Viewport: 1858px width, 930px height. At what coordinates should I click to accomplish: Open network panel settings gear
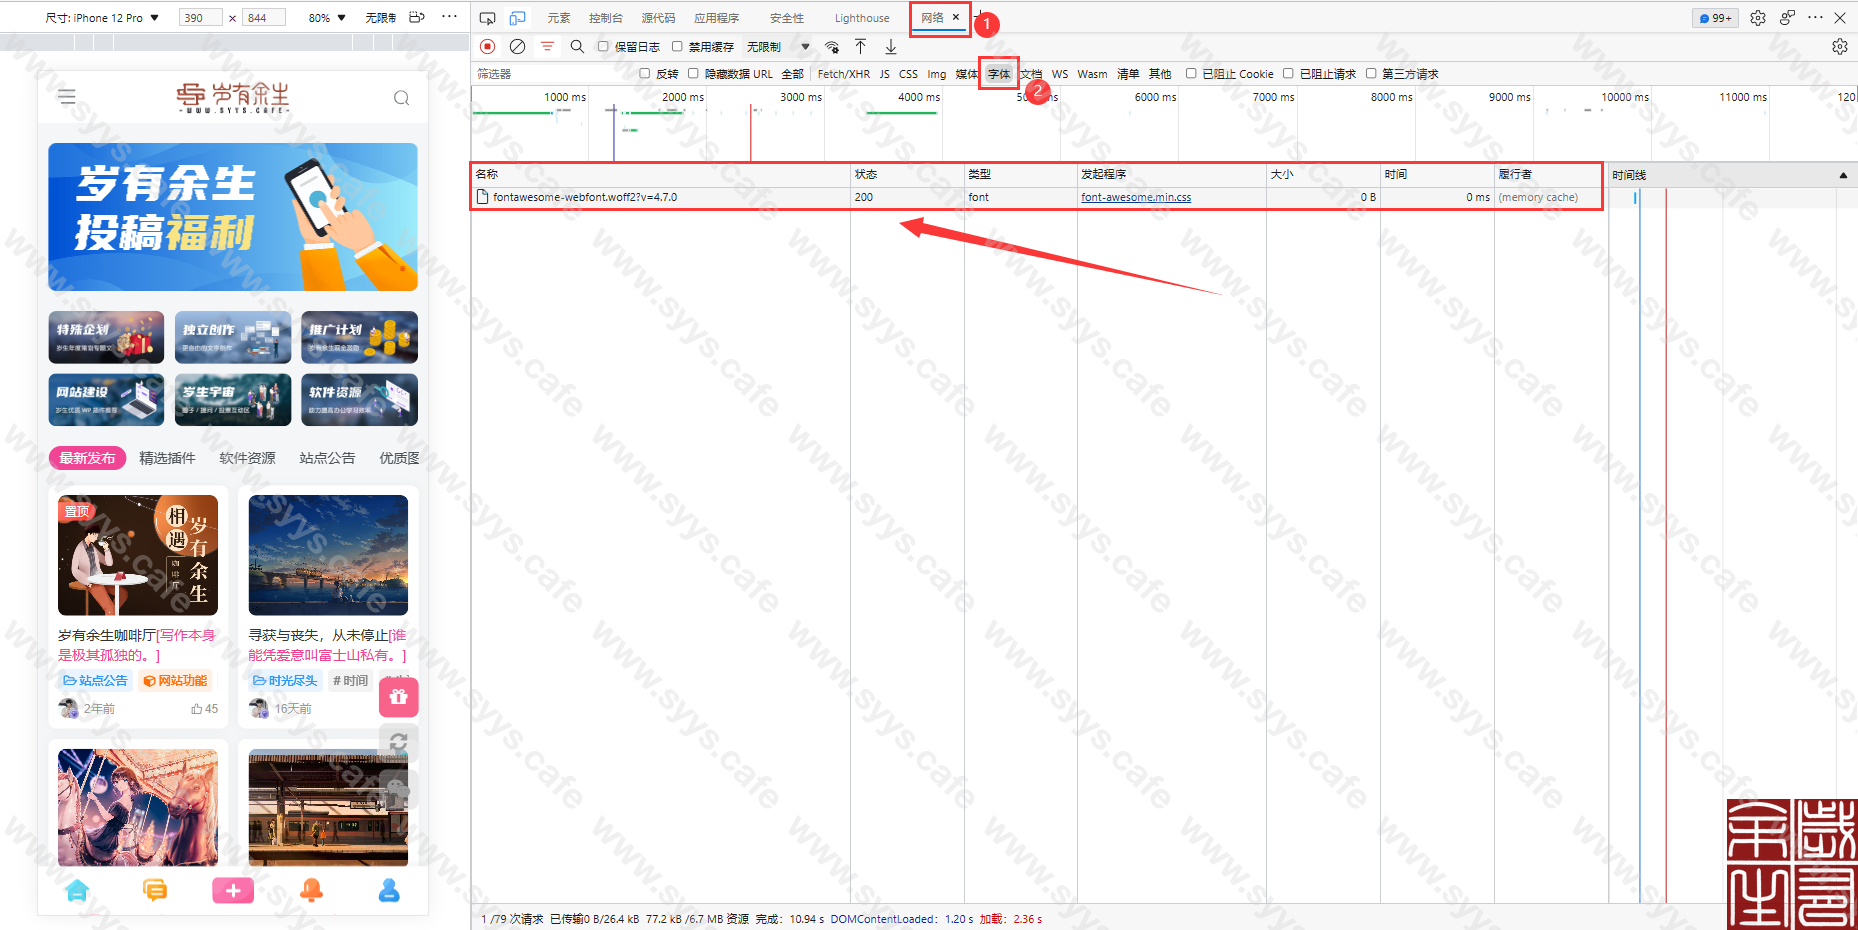[1839, 46]
